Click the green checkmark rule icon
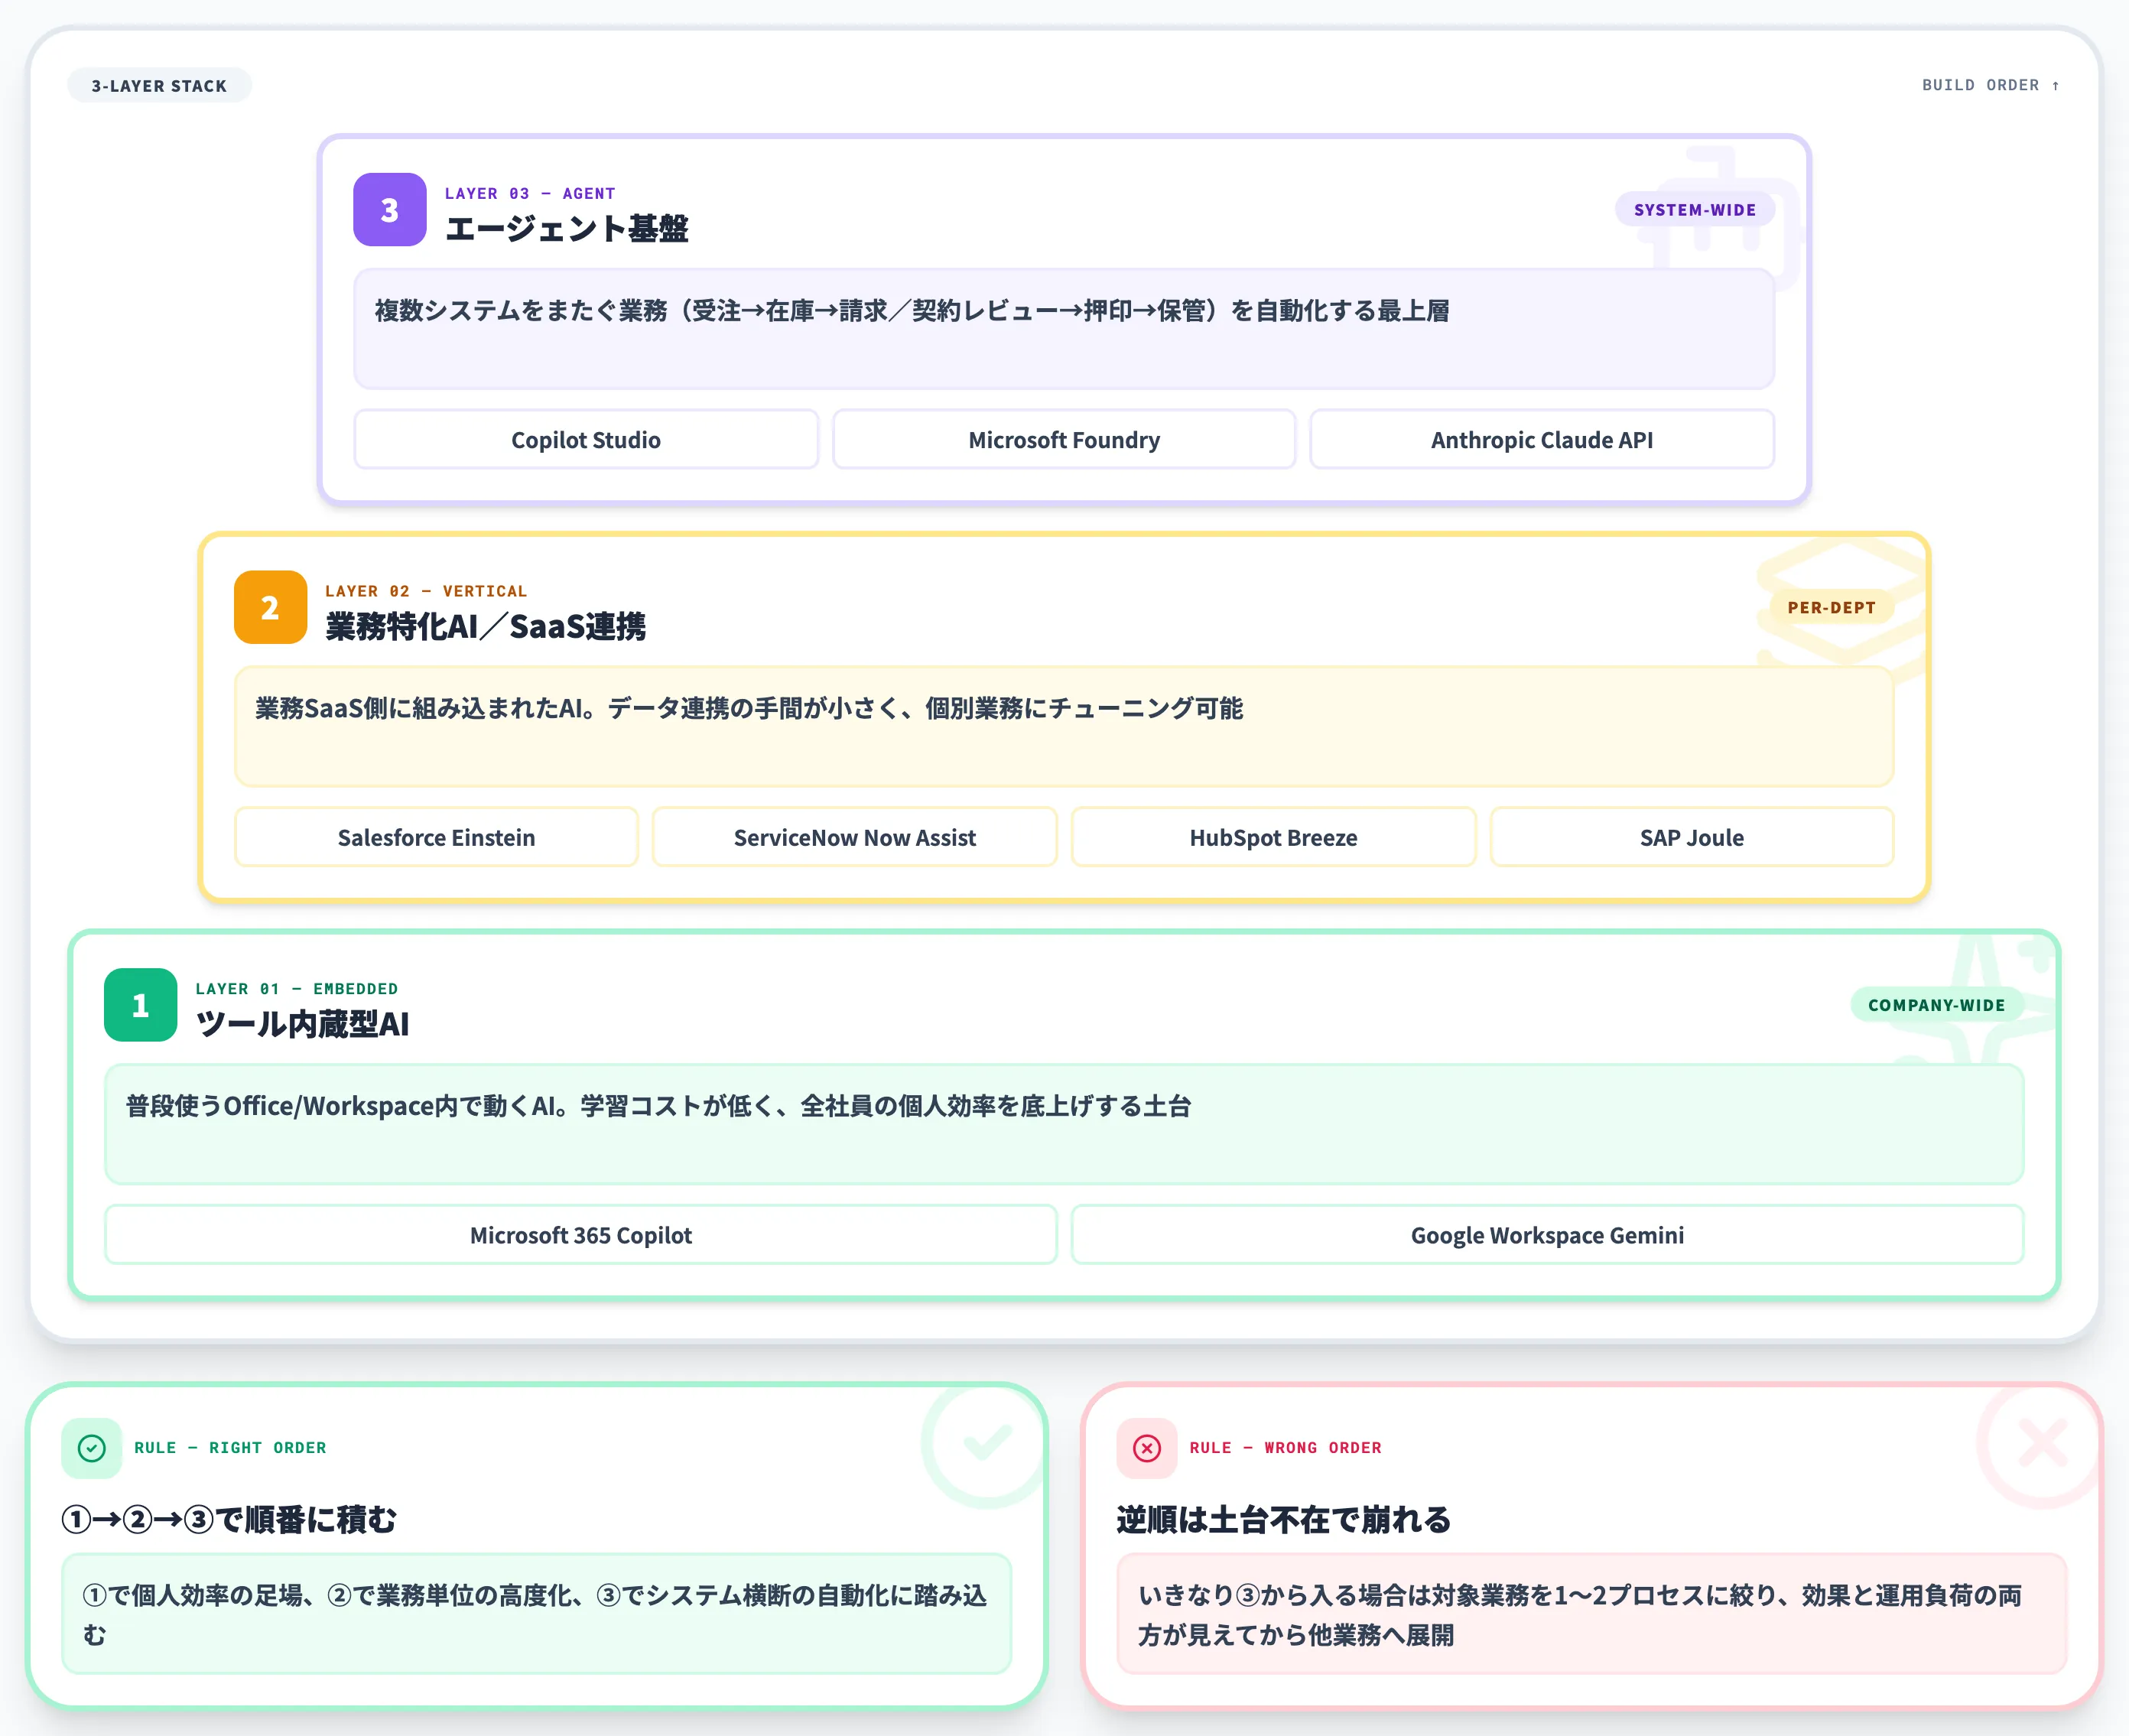Screen dimensions: 2129x1736 tap(92, 1448)
